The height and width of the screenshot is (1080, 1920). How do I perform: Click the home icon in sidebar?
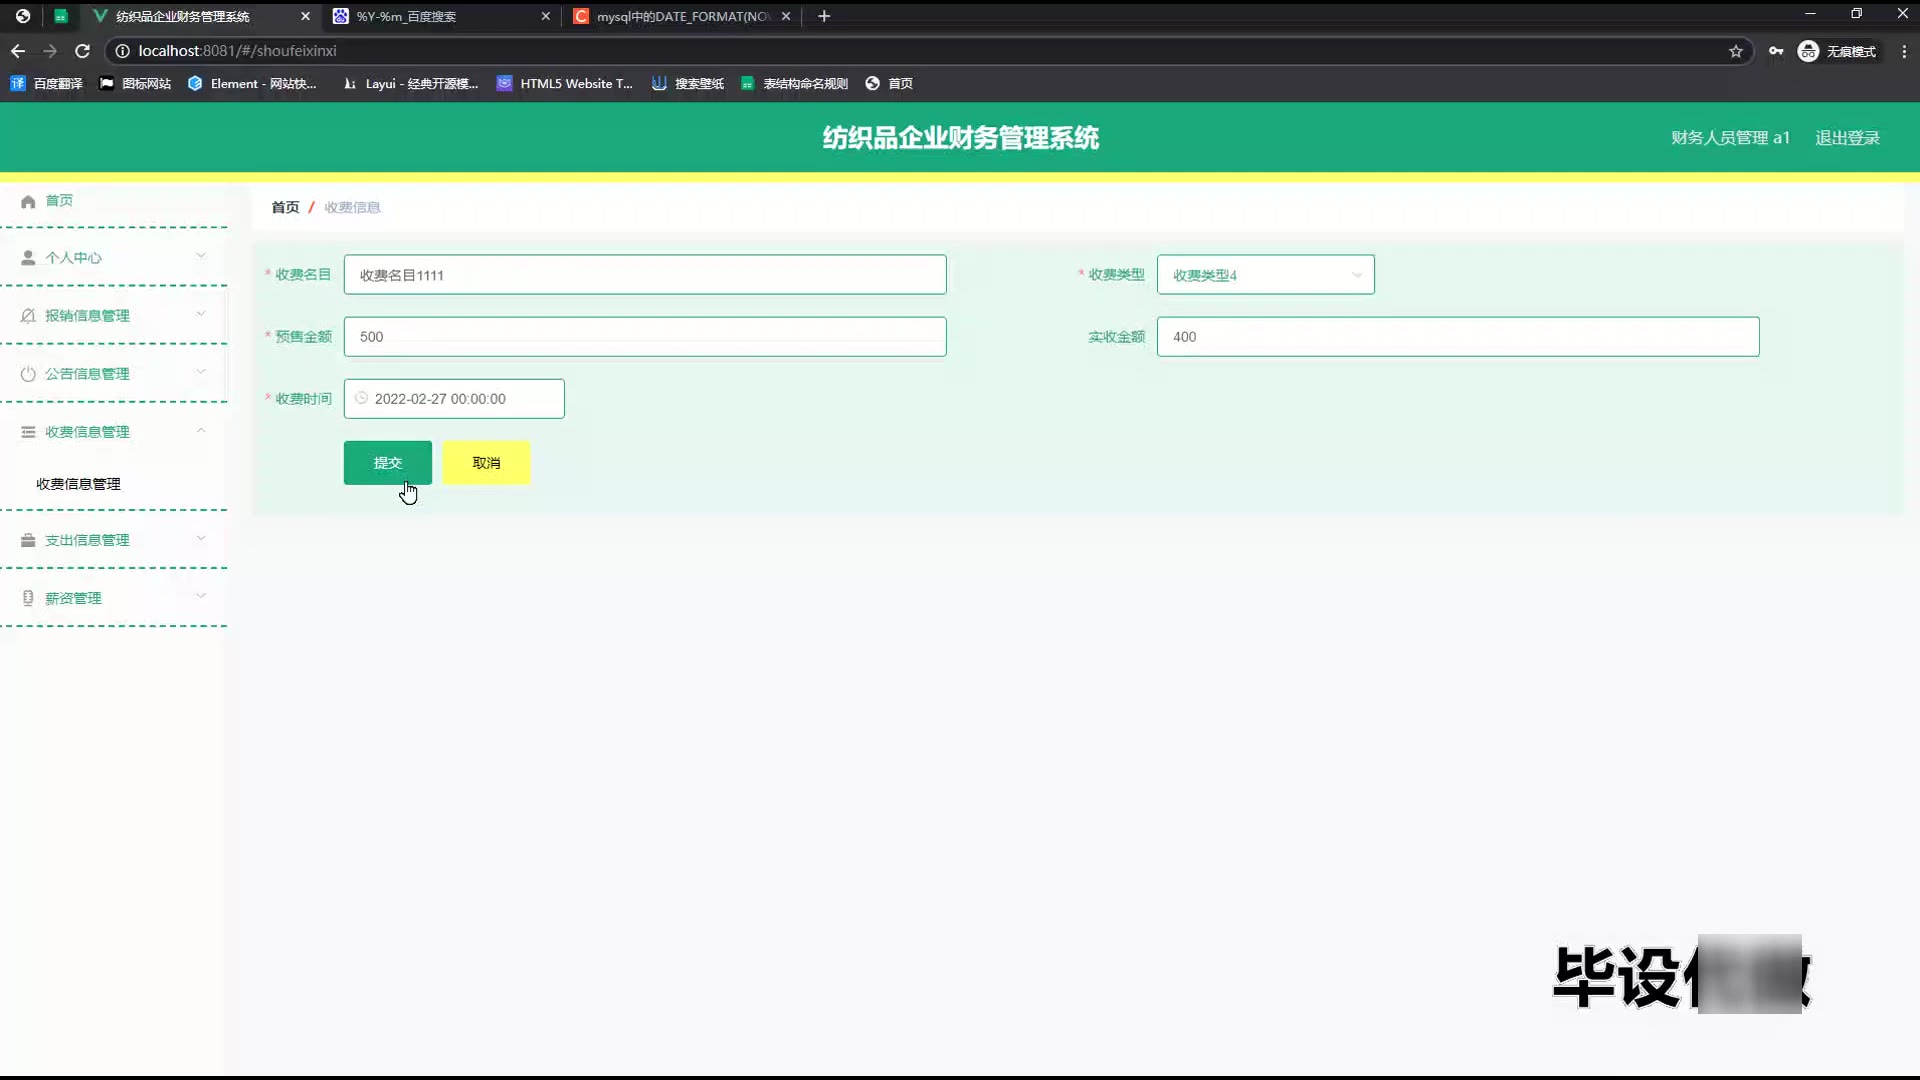pos(28,201)
